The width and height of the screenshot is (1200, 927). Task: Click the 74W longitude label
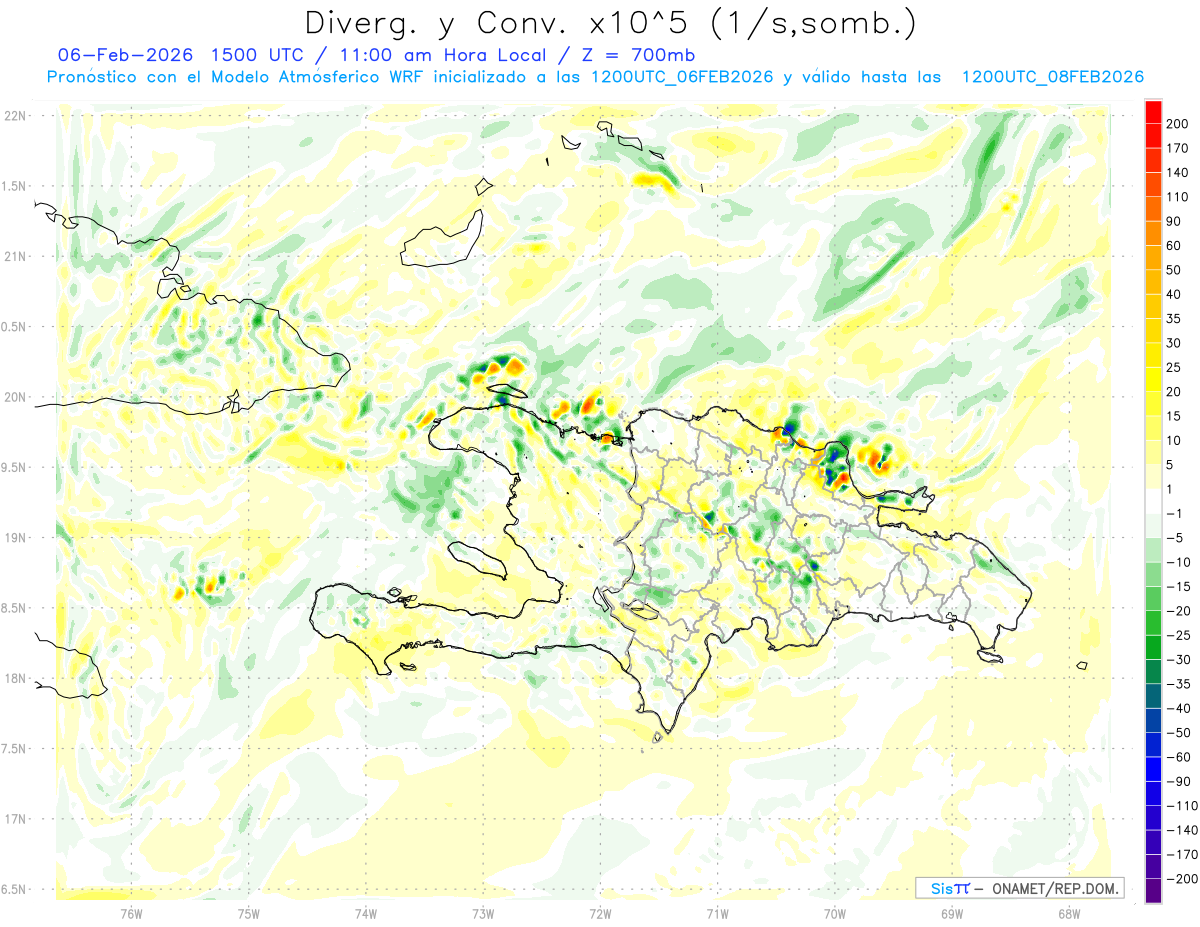tap(366, 912)
